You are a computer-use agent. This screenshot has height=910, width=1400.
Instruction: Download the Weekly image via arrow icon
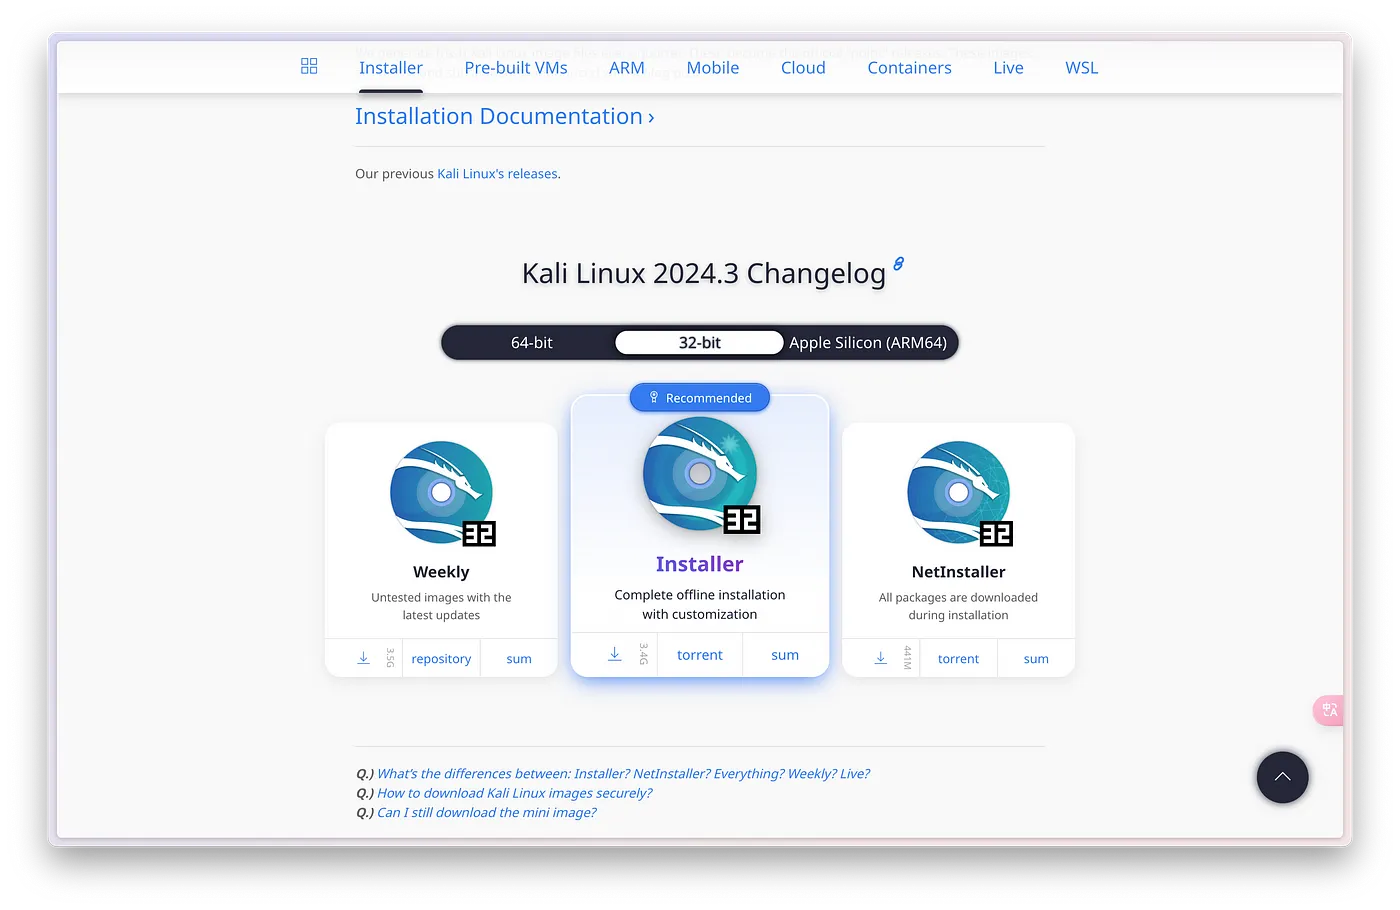(x=364, y=658)
